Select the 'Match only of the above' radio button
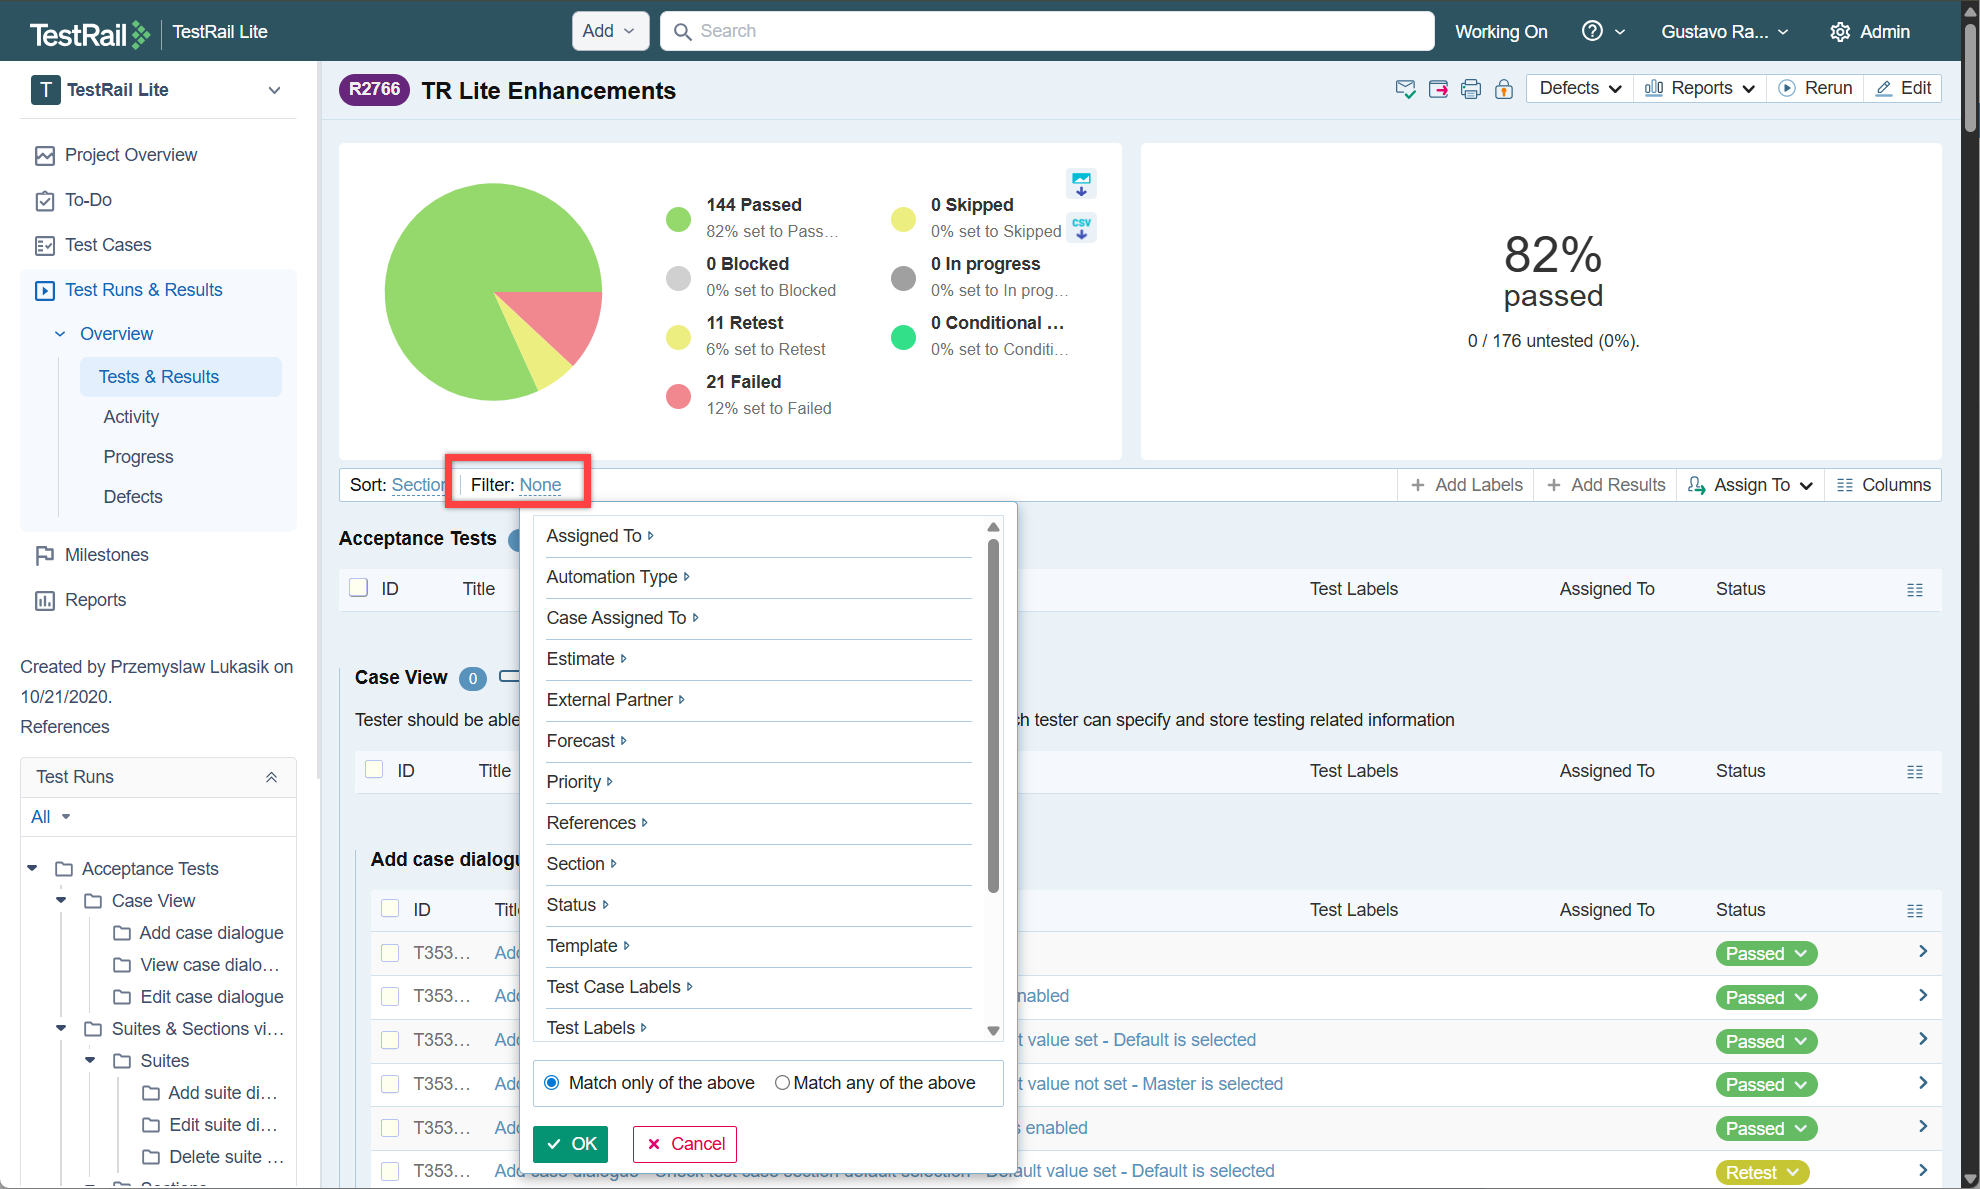 pyautogui.click(x=552, y=1083)
